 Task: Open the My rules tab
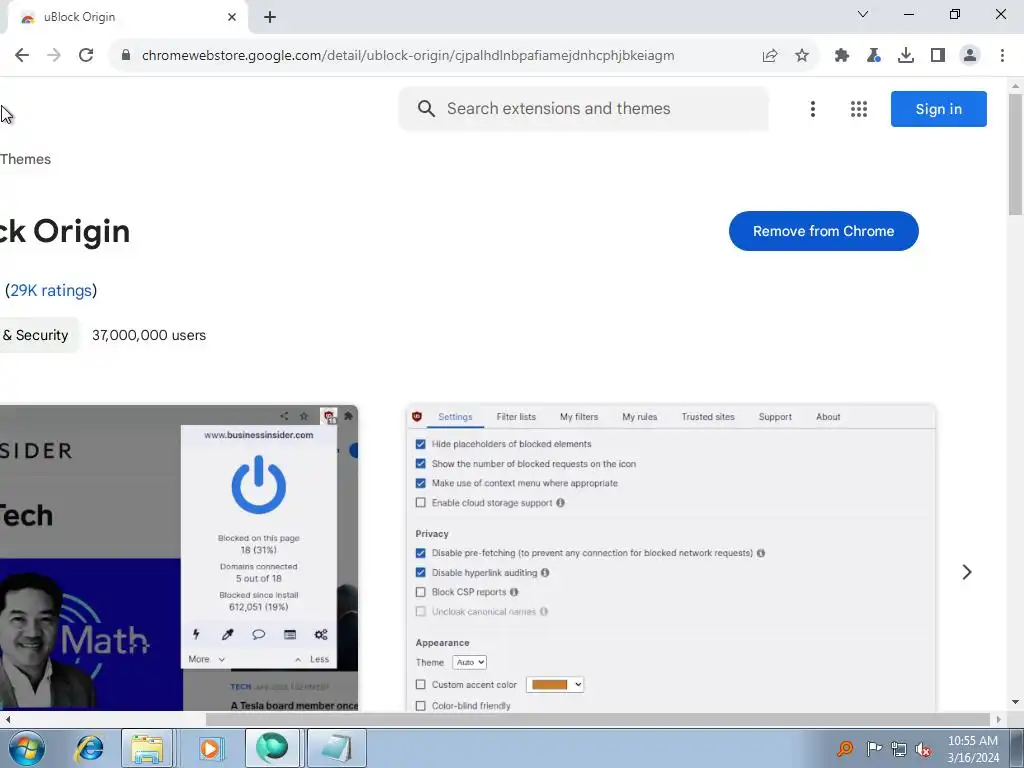639,417
